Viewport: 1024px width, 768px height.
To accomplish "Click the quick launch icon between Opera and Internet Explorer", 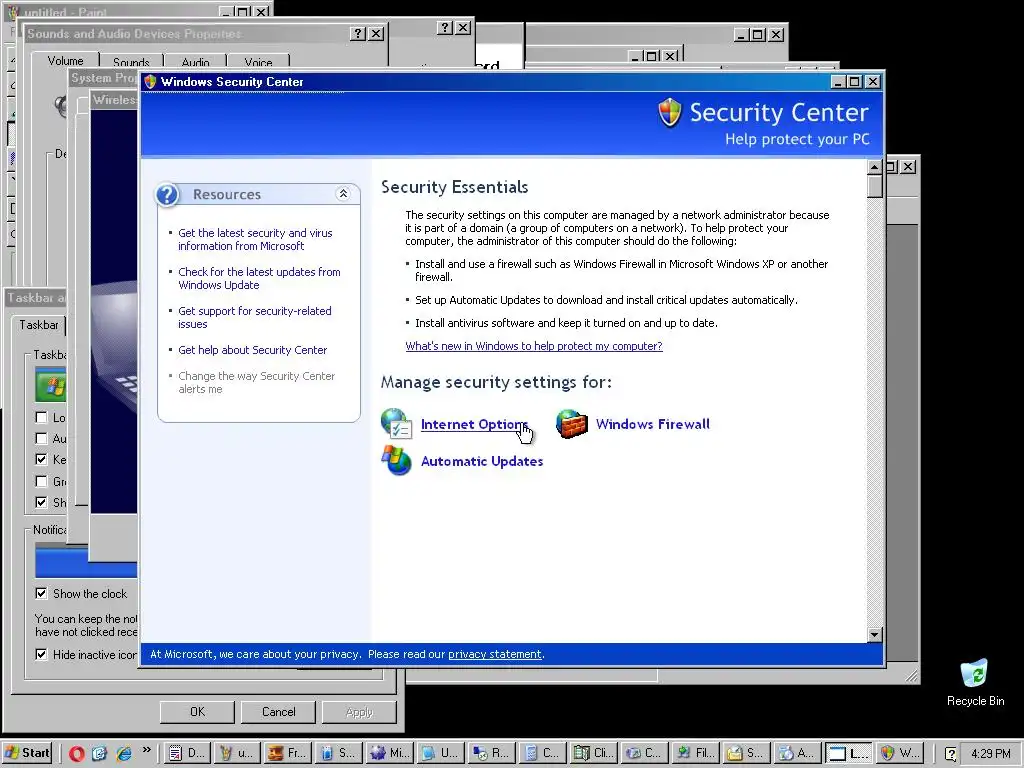I will pyautogui.click(x=99, y=754).
